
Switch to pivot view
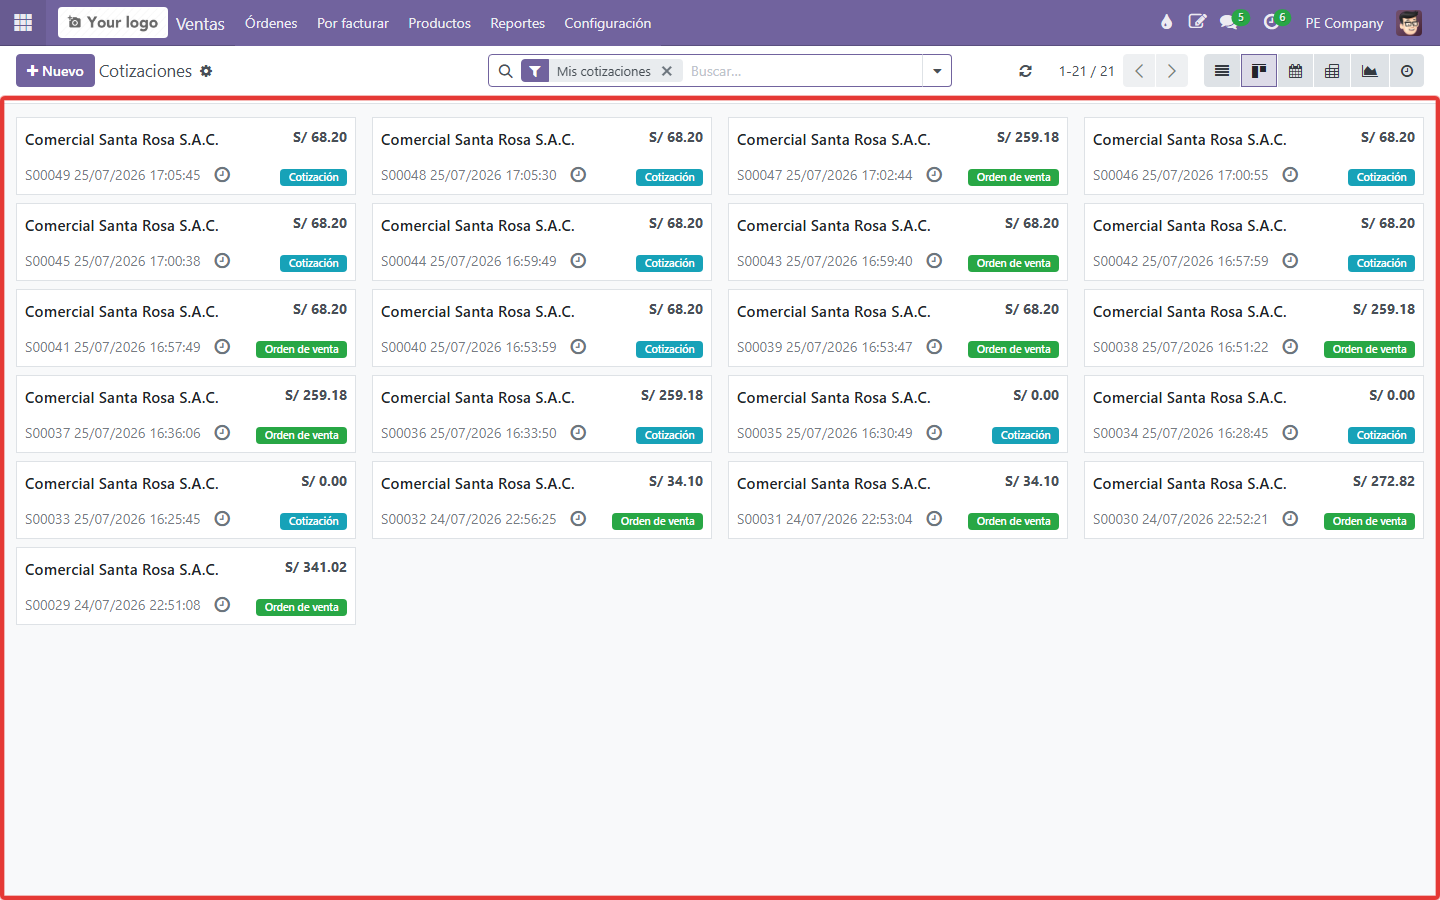click(x=1333, y=71)
